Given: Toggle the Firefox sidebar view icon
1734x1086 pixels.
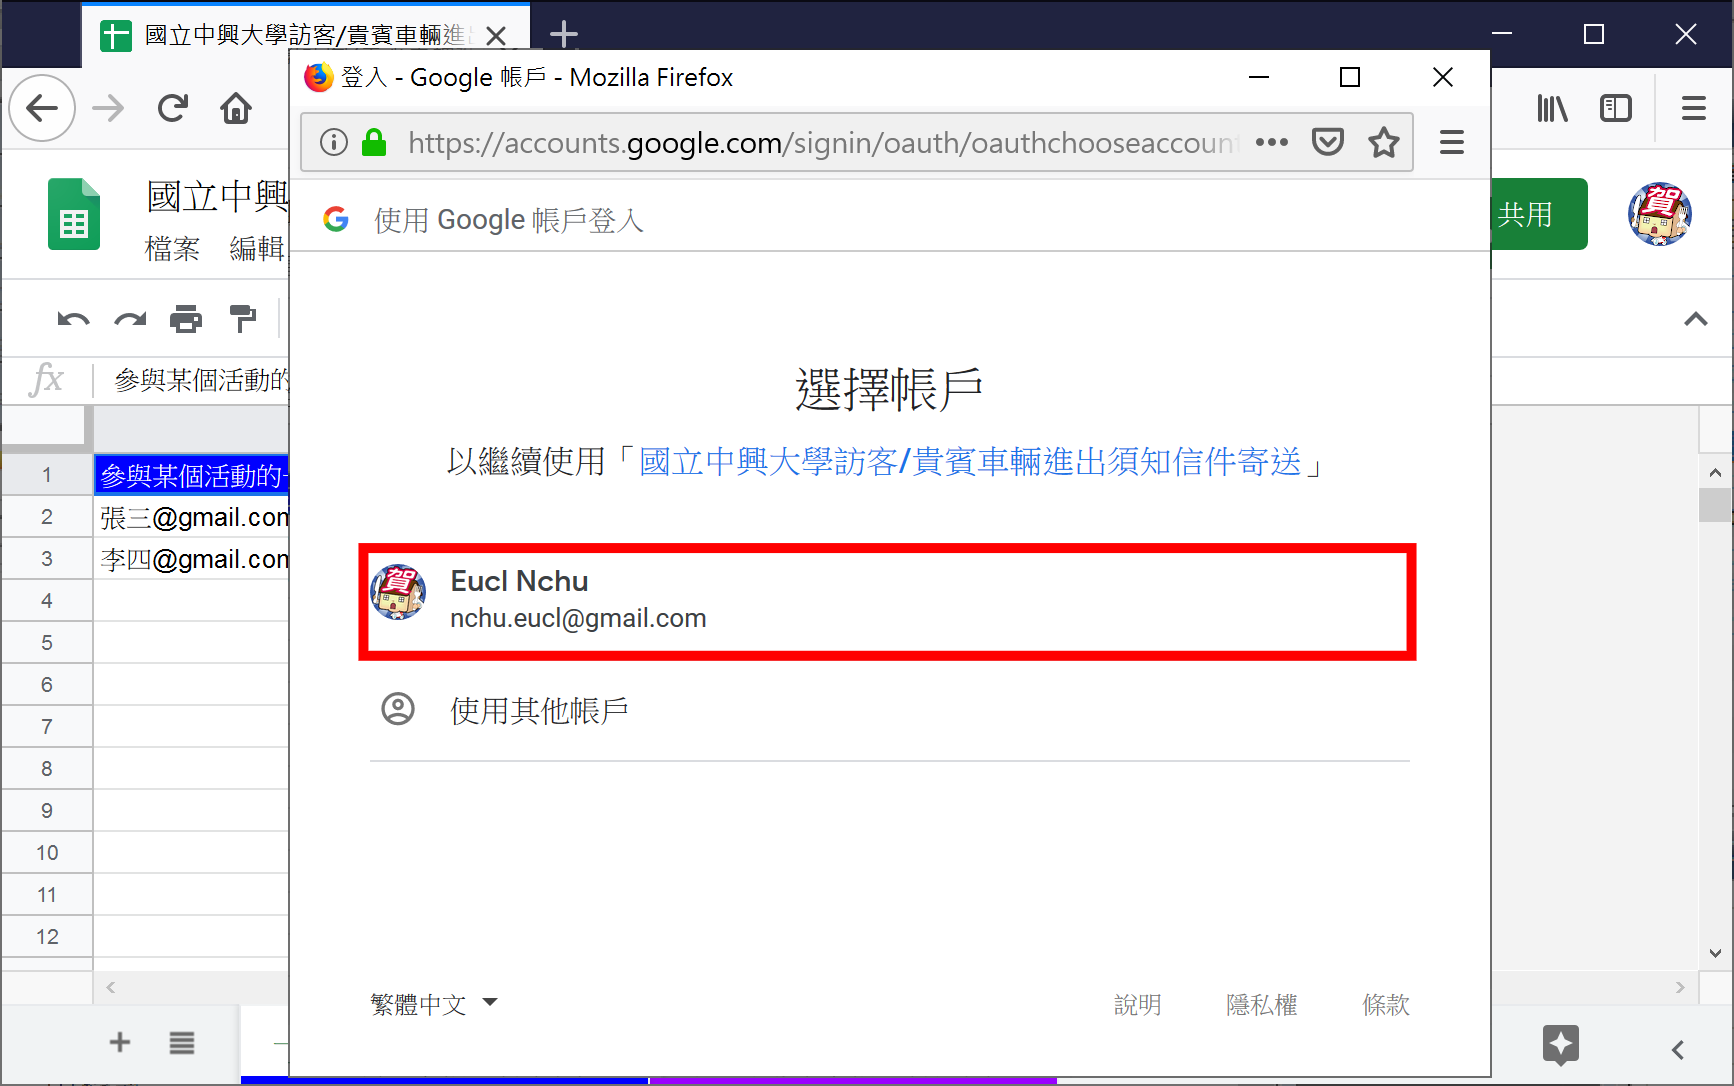Looking at the screenshot, I should [x=1616, y=108].
